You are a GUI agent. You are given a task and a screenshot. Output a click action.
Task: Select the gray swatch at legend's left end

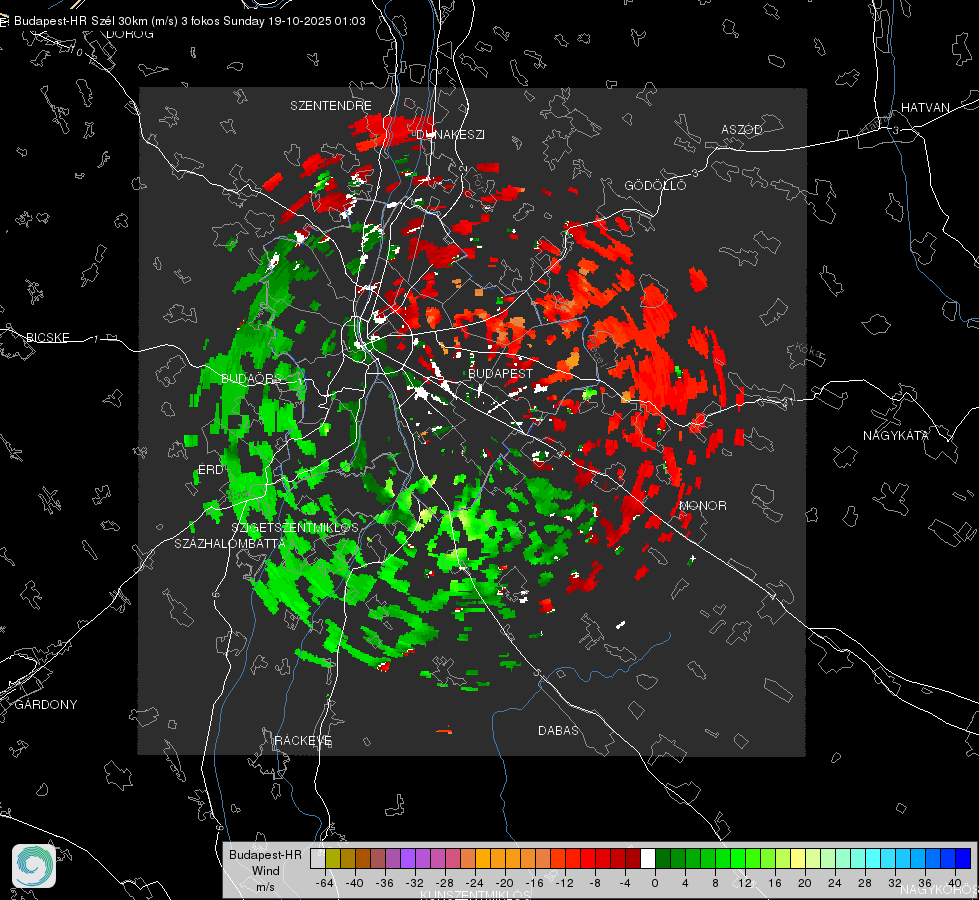point(318,859)
